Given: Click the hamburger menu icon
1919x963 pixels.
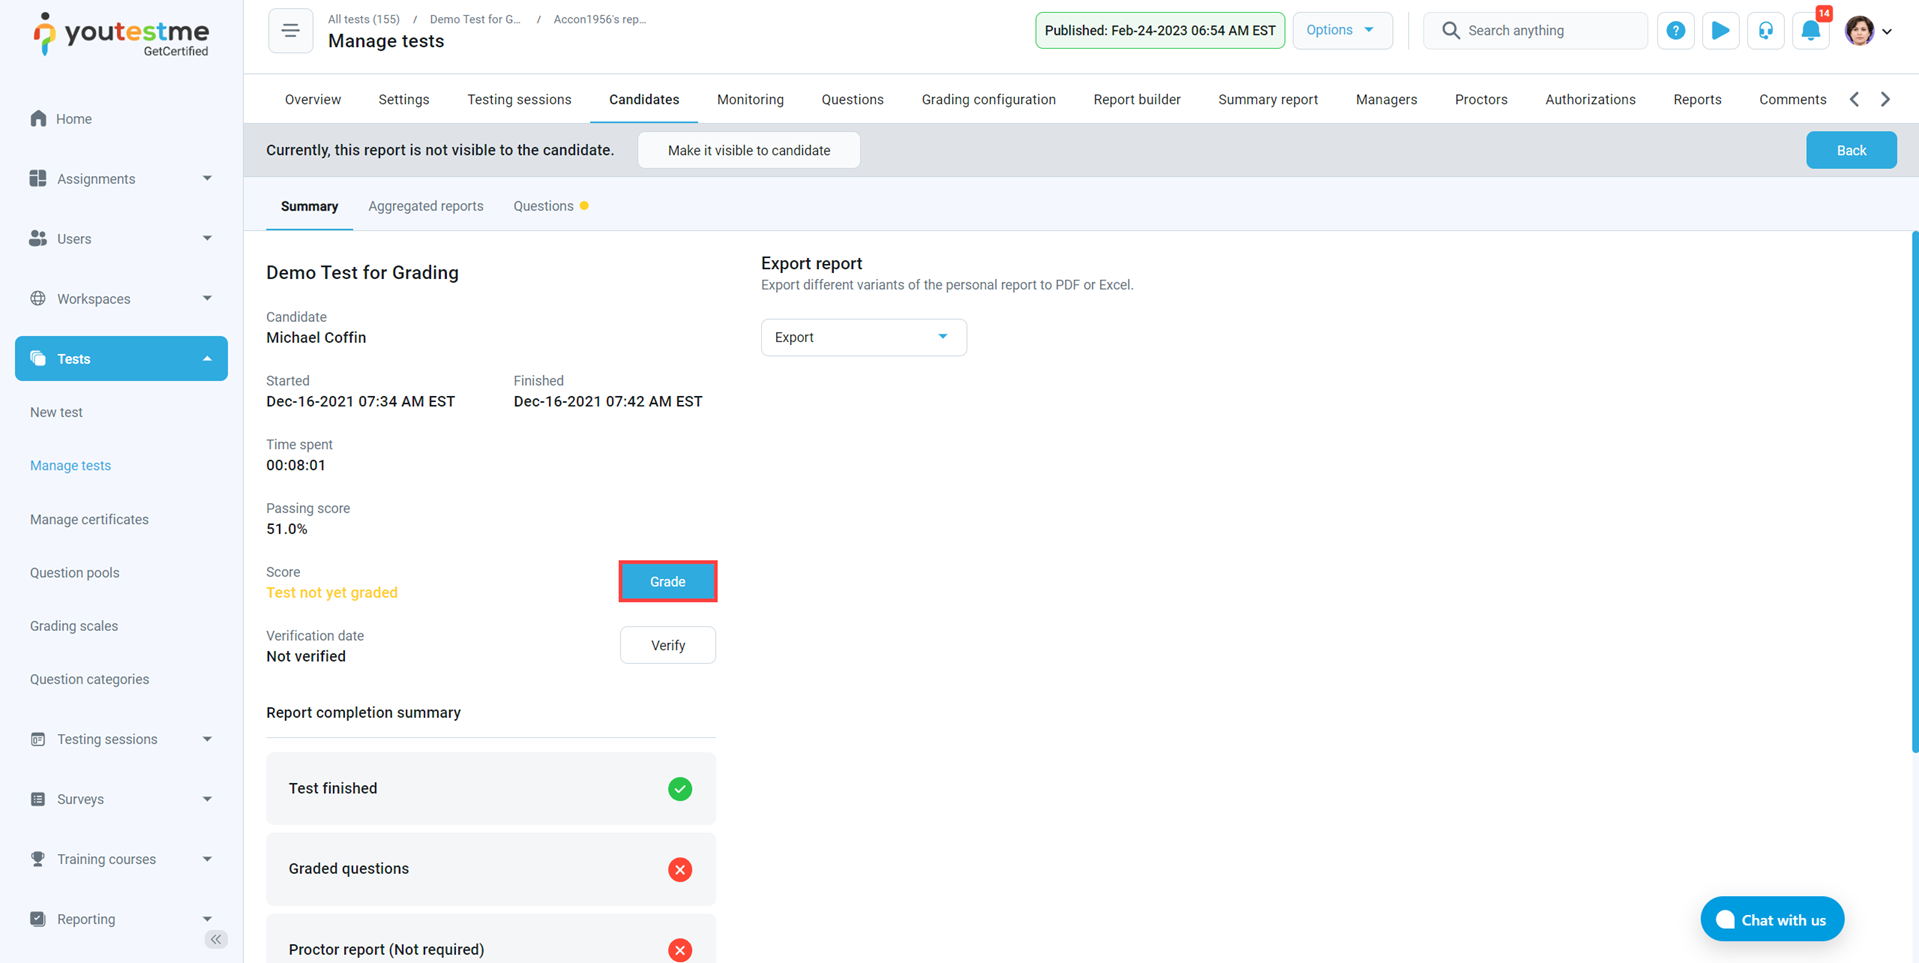Looking at the screenshot, I should coord(290,31).
